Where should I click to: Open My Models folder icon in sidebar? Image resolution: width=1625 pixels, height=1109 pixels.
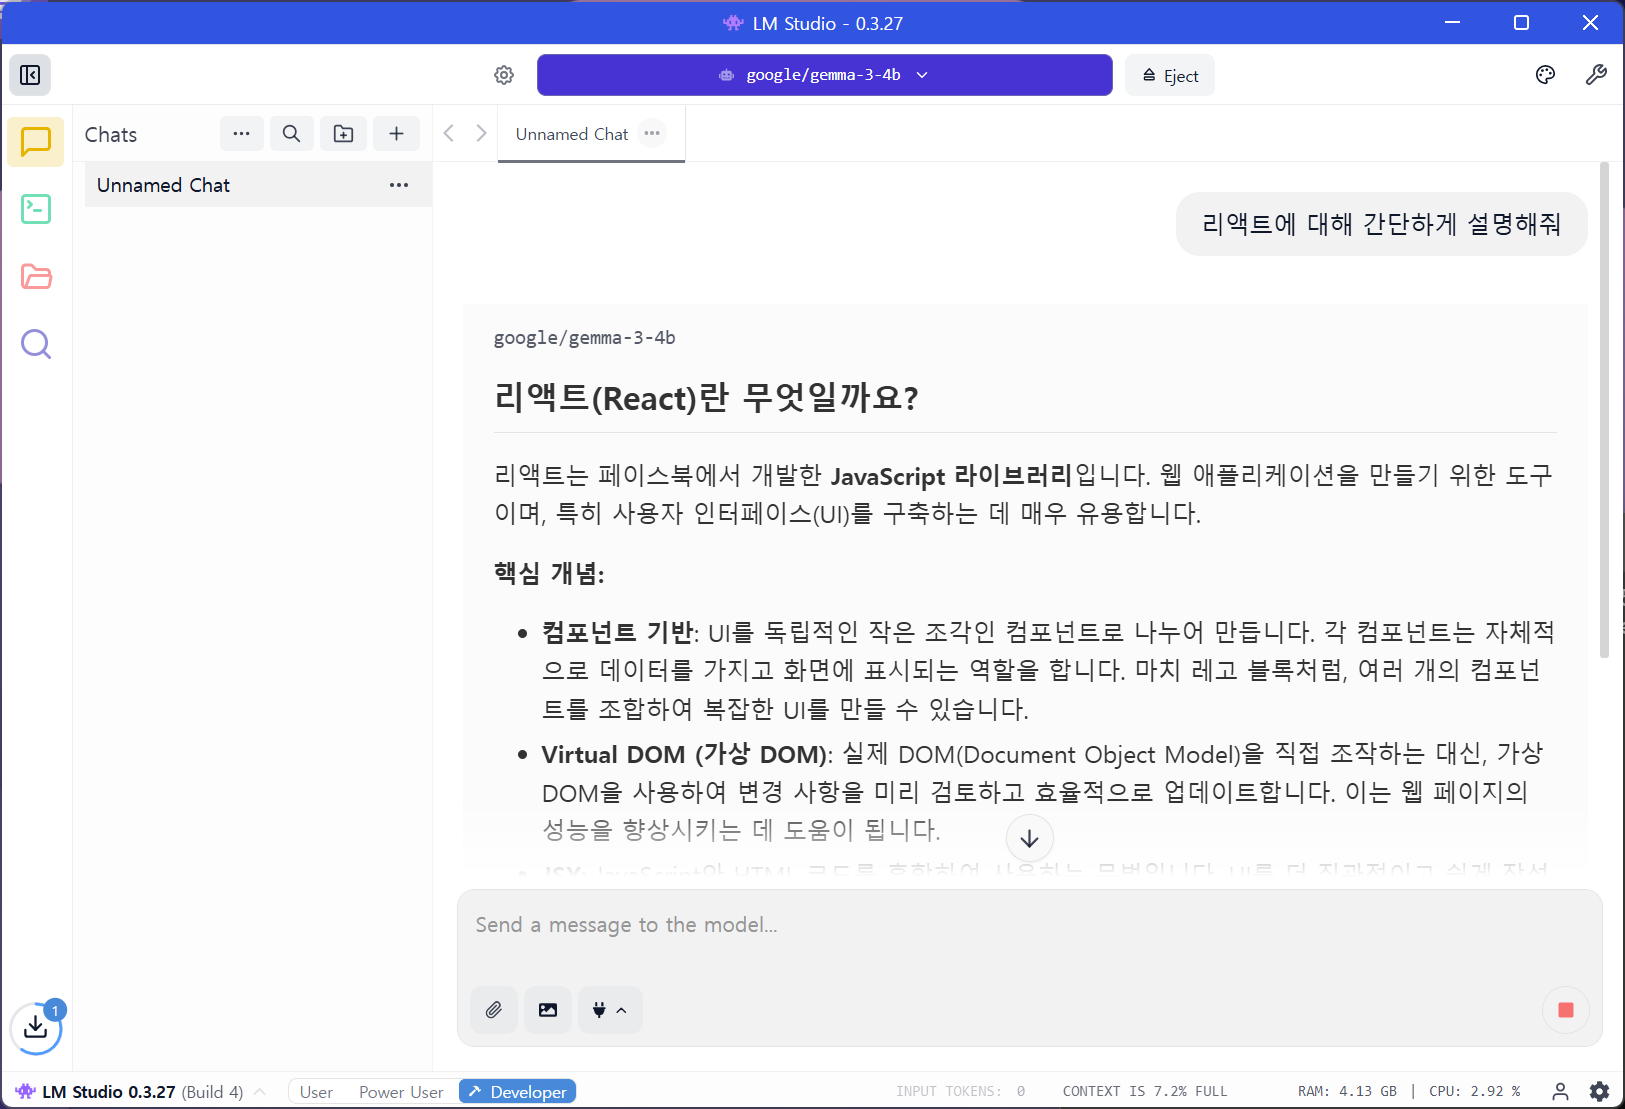click(x=36, y=277)
